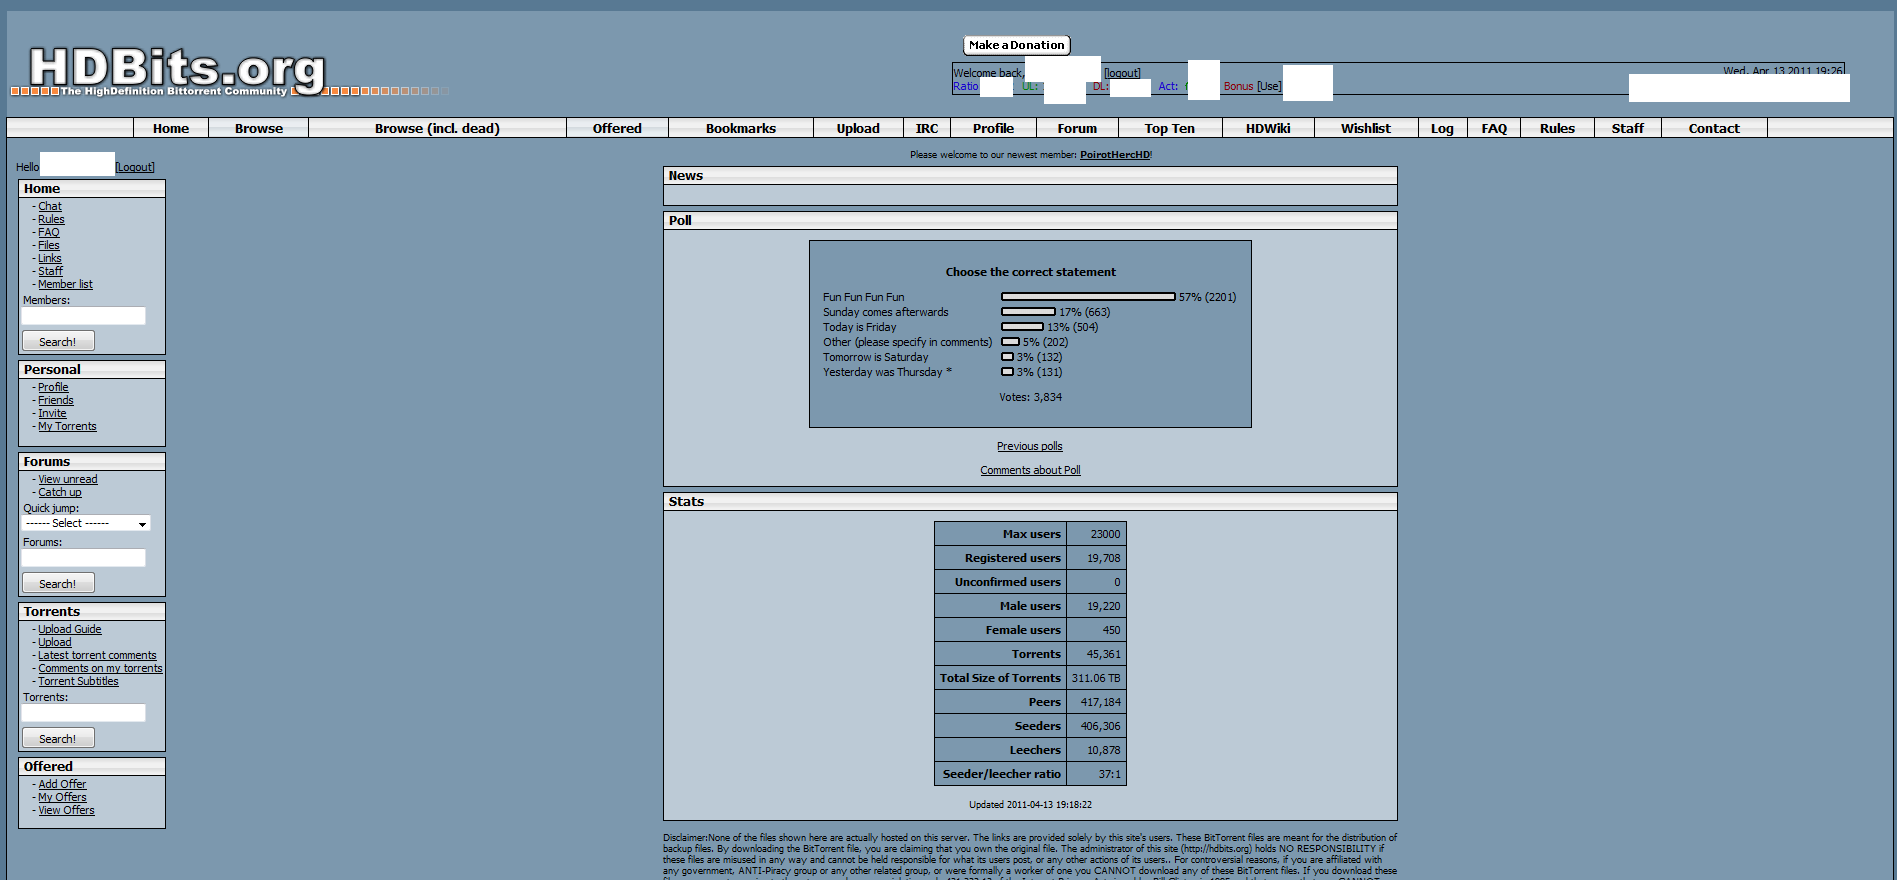Click the HDBits.org logo
This screenshot has height=880, width=1897.
tap(178, 71)
